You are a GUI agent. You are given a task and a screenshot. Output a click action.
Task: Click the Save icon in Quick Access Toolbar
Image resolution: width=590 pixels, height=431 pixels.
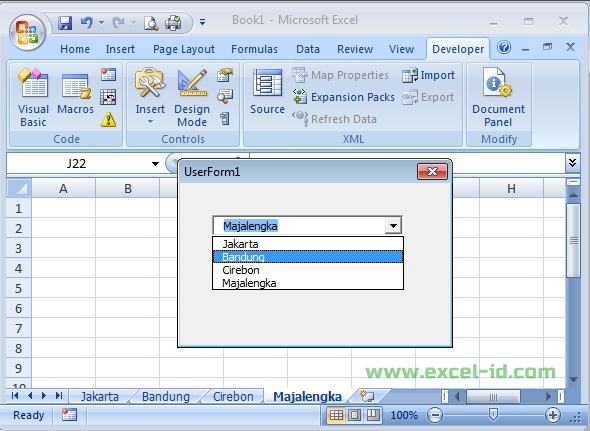coord(65,23)
